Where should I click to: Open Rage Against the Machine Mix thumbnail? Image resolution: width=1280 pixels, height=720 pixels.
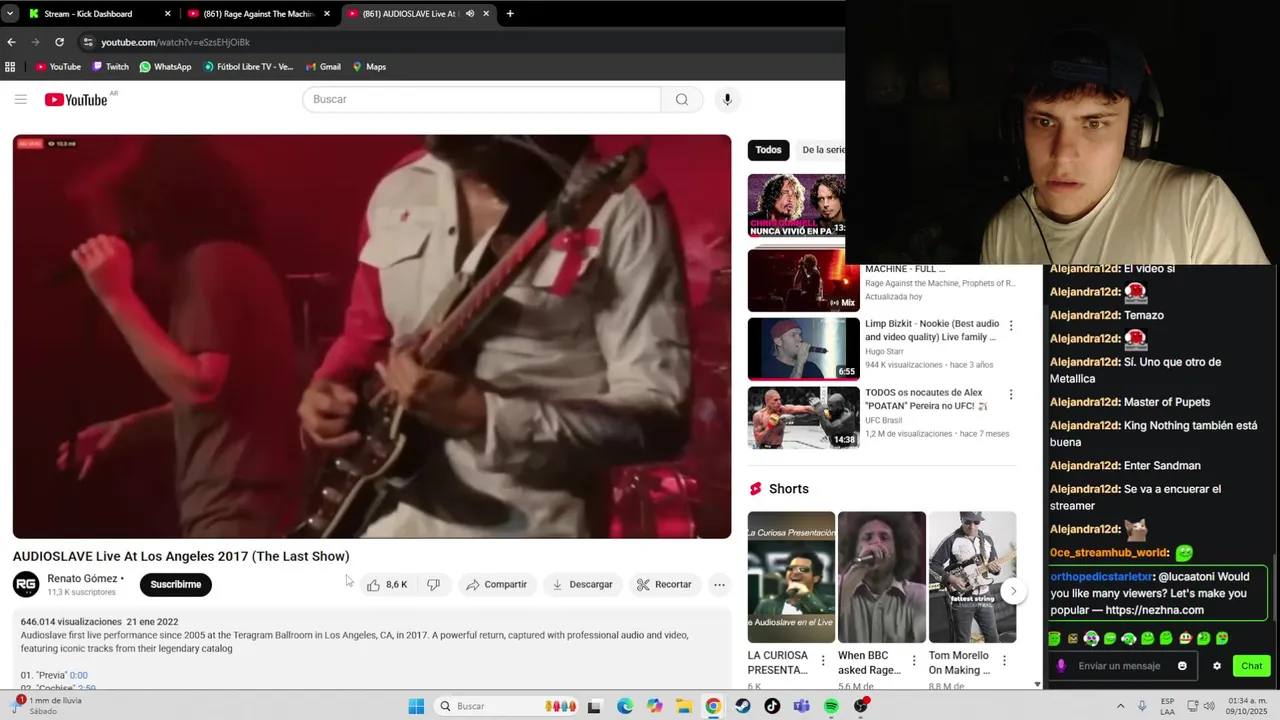coord(803,280)
